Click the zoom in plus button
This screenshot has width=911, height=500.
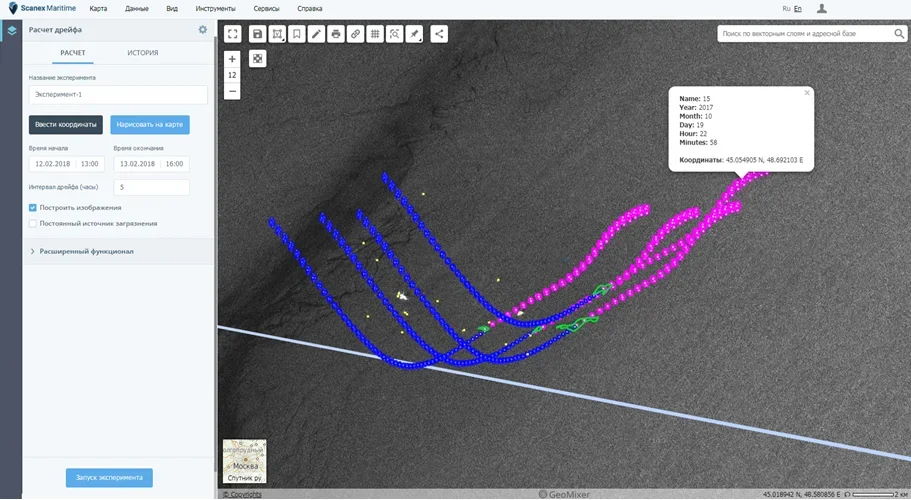pos(232,59)
